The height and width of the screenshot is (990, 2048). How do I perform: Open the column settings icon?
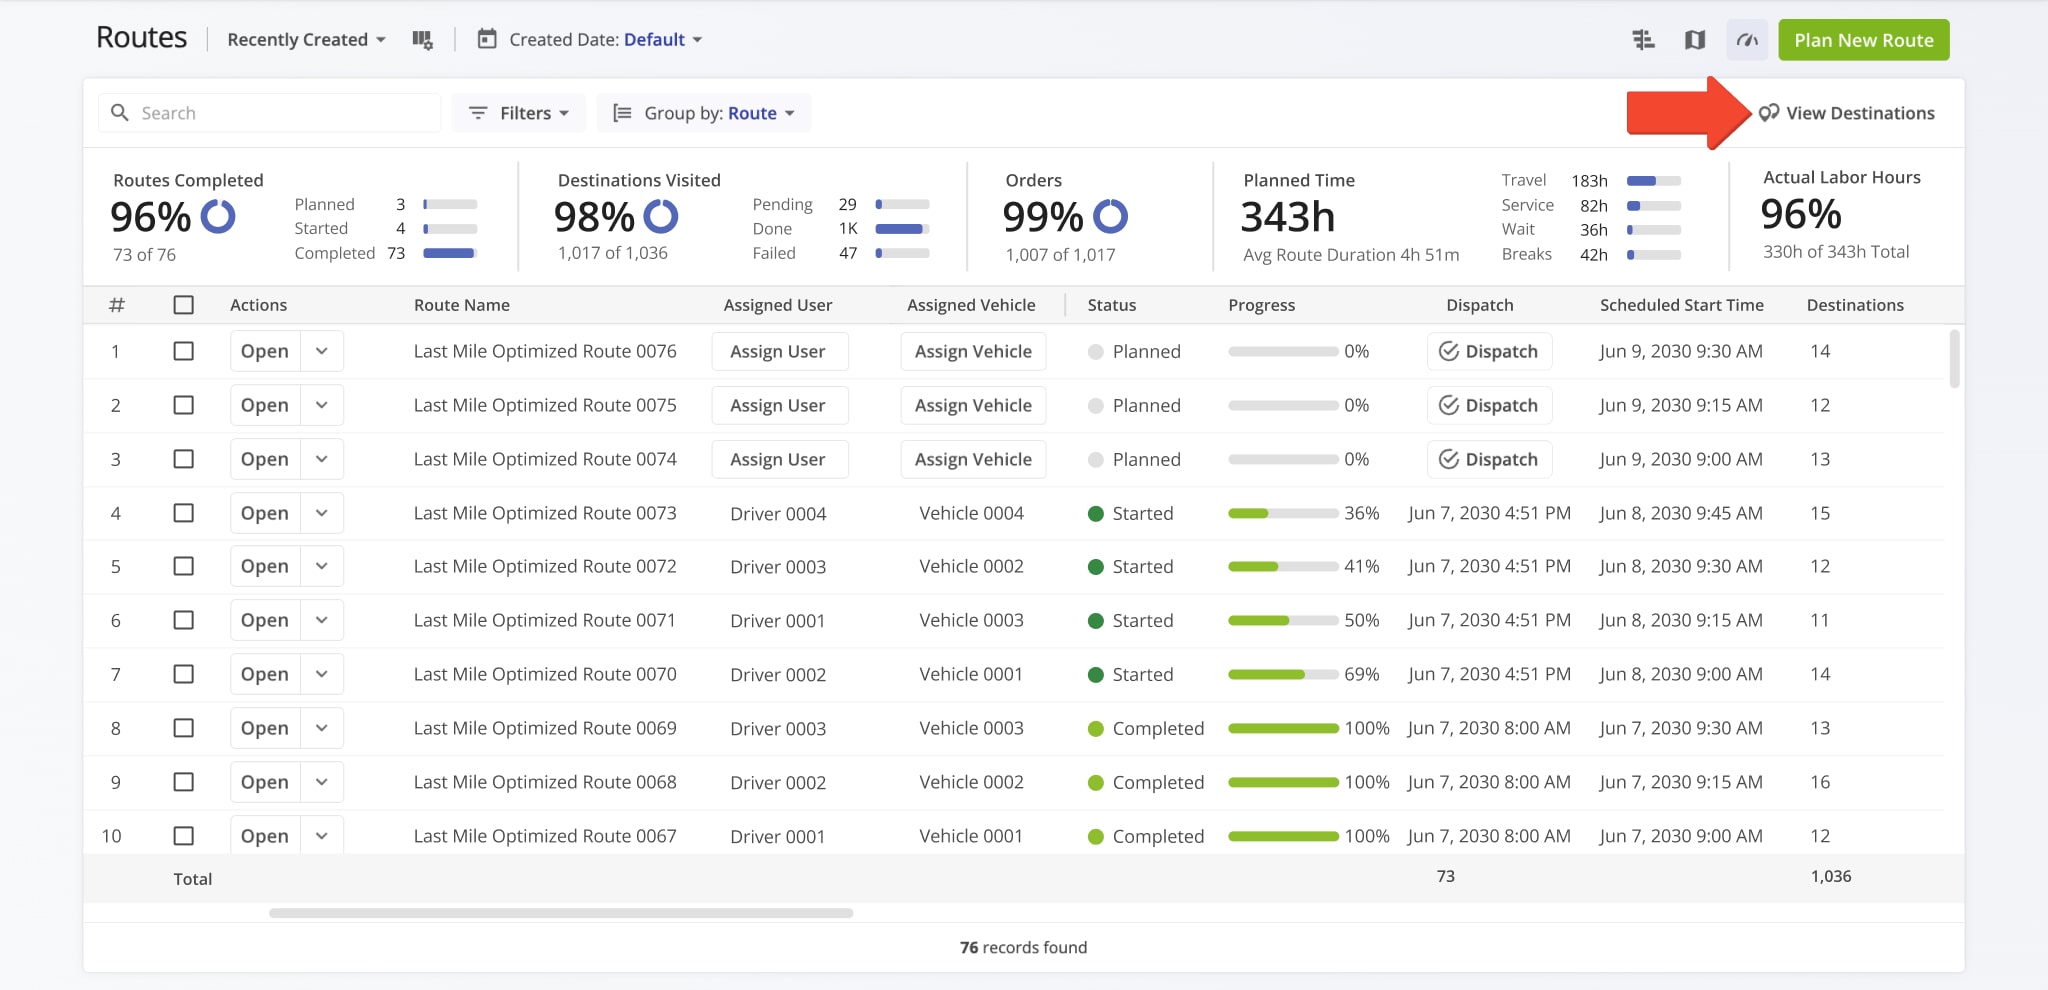pos(423,39)
